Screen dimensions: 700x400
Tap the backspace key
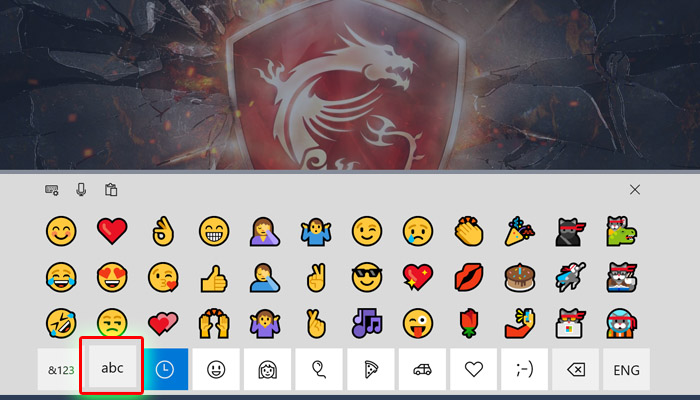[x=576, y=369]
